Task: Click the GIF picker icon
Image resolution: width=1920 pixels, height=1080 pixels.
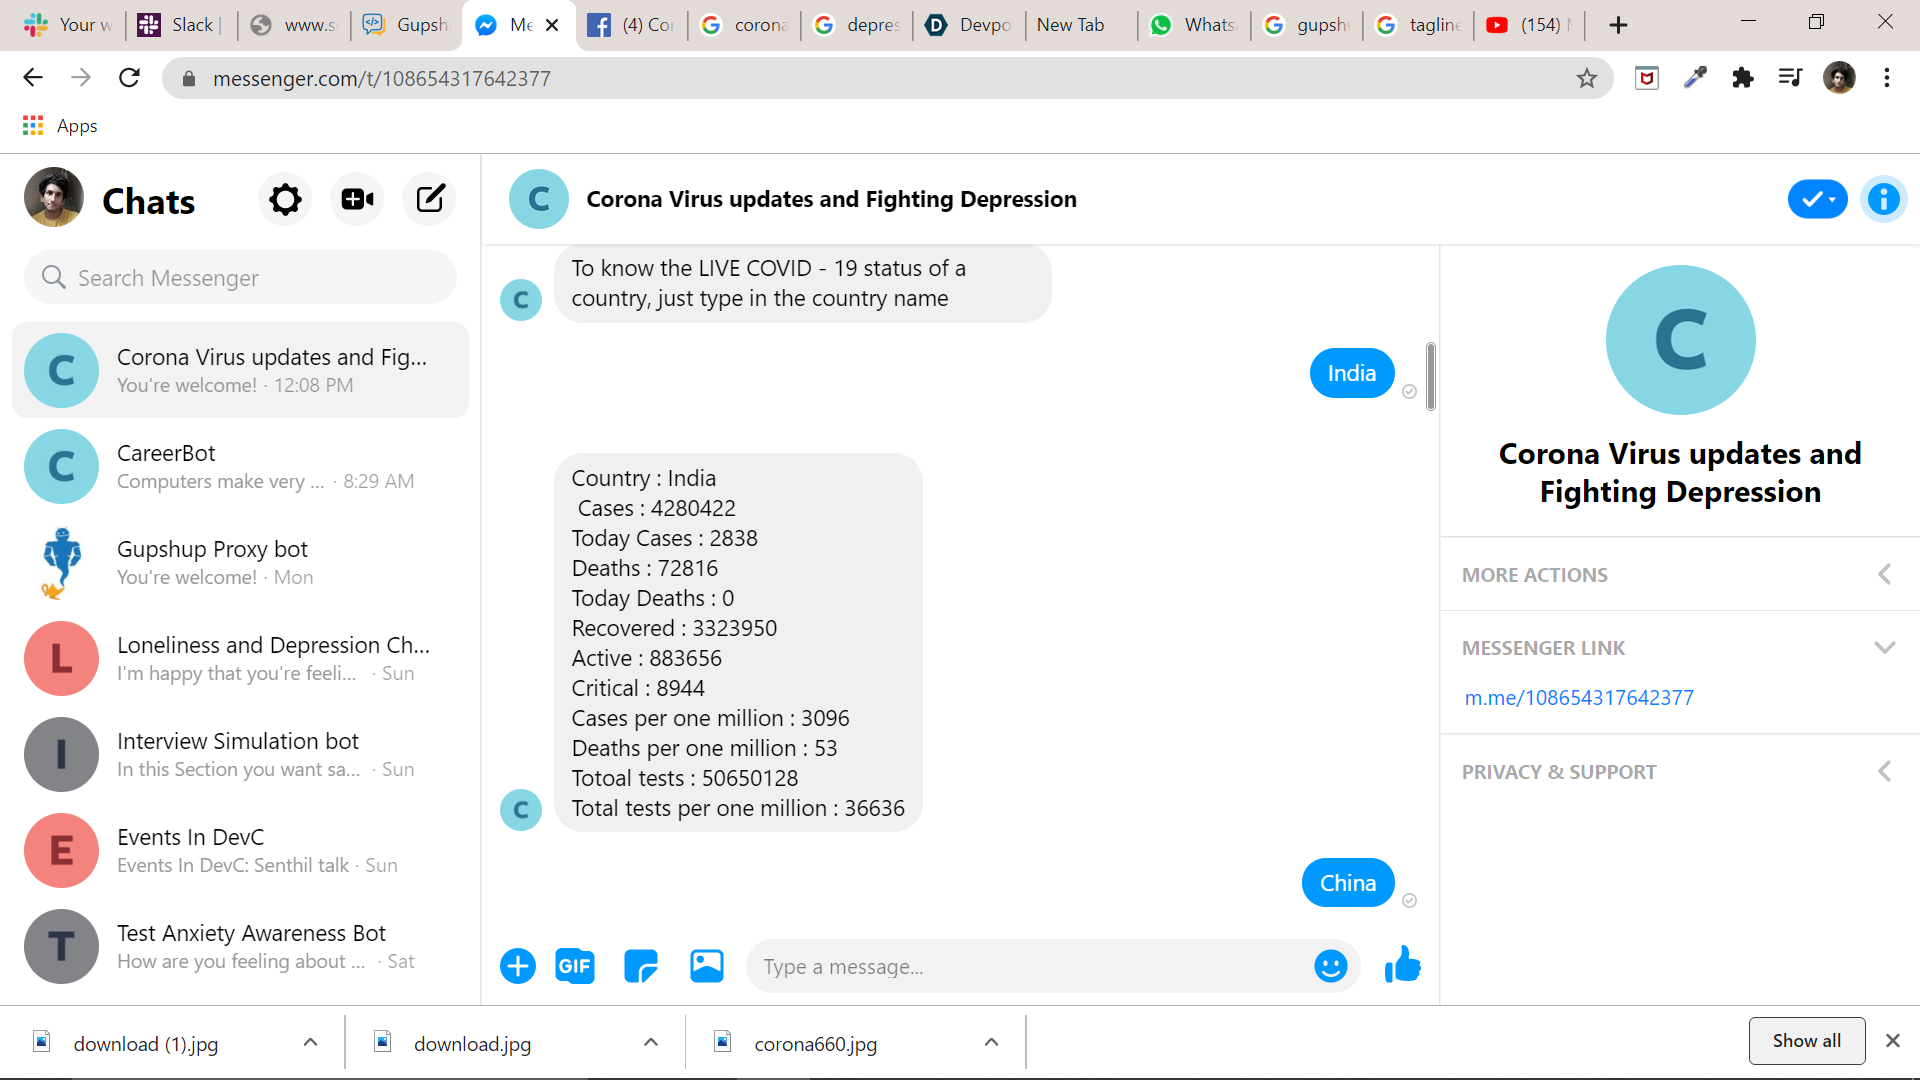Action: pyautogui.click(x=574, y=966)
